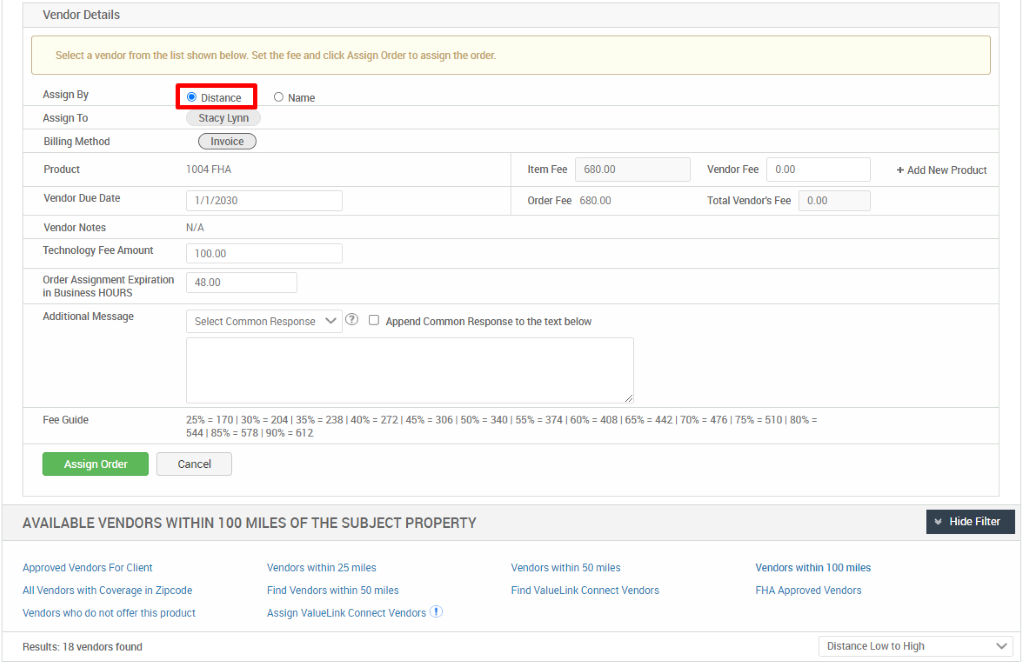Open the Distance Low to High sort dropdown
Image resolution: width=1024 pixels, height=662 pixels.
tap(916, 646)
